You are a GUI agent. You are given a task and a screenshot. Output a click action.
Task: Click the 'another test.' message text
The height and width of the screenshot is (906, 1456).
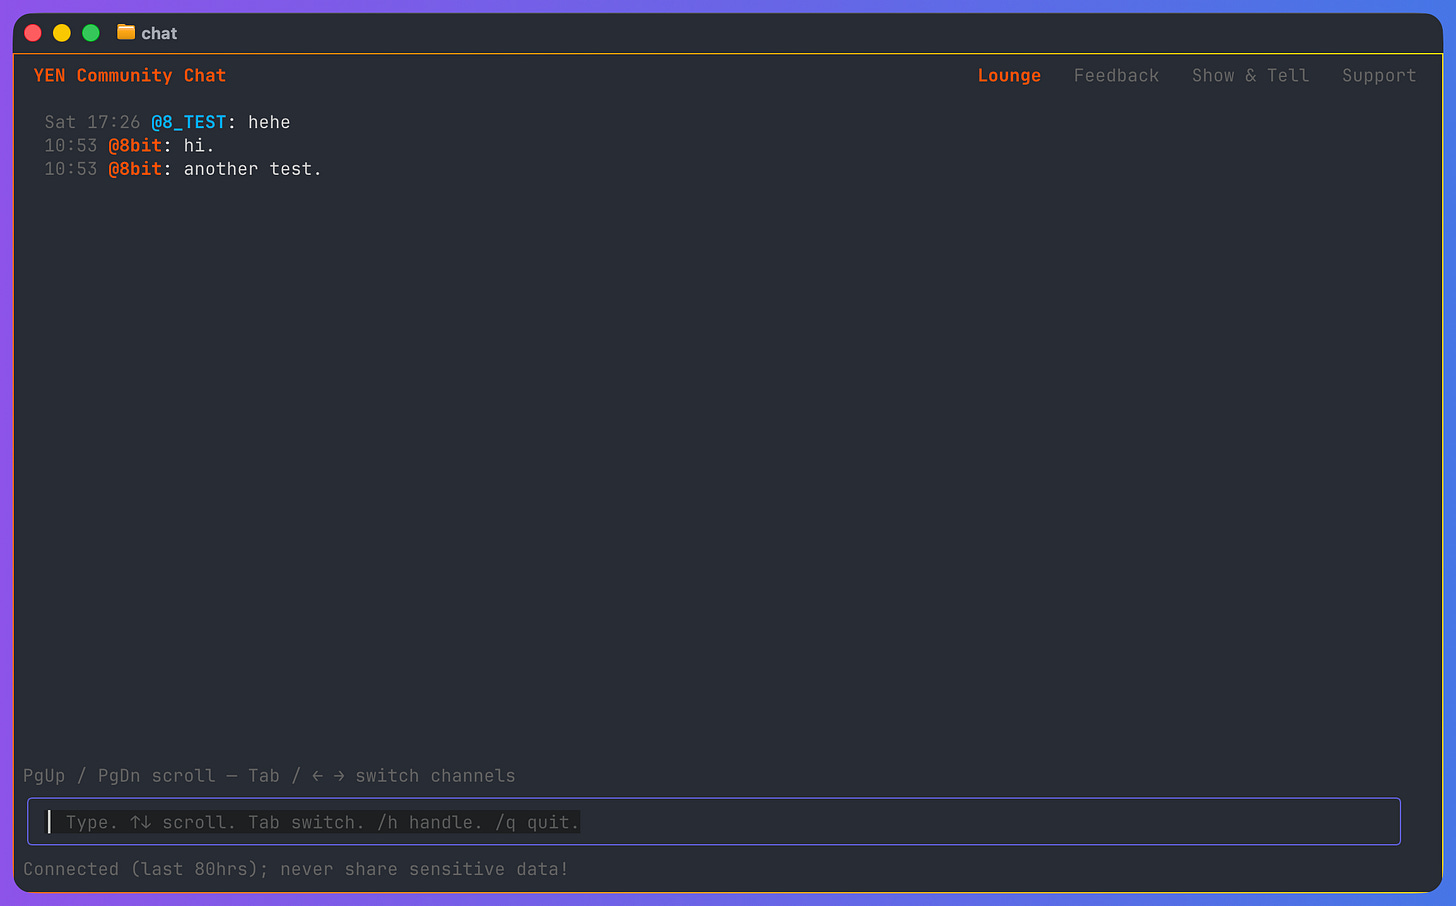point(253,169)
